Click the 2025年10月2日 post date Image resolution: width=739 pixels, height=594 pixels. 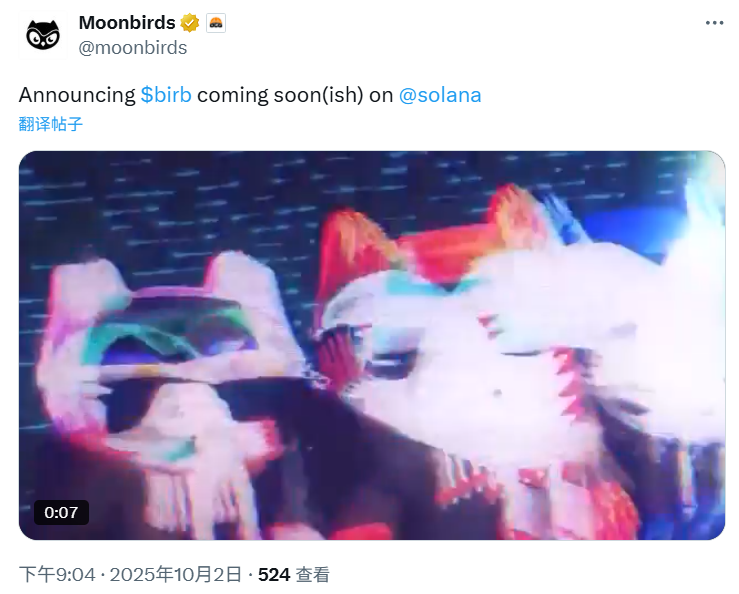tap(175, 575)
